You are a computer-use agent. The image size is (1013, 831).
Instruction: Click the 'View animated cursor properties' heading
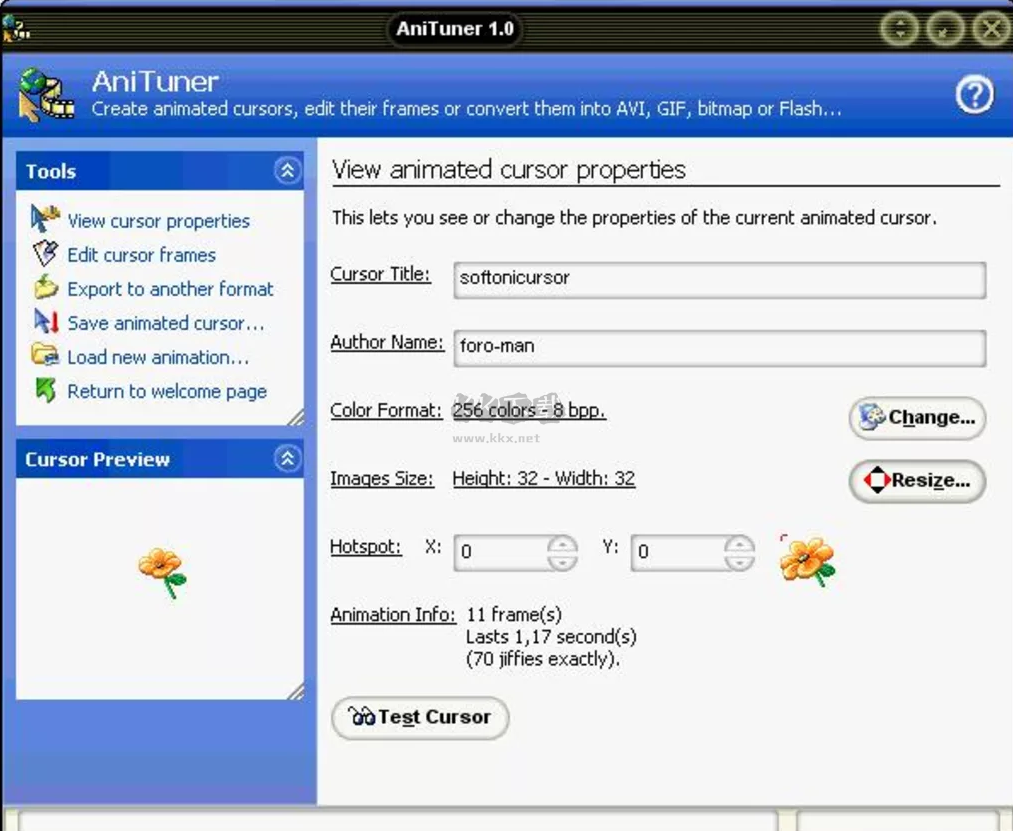[x=508, y=170]
